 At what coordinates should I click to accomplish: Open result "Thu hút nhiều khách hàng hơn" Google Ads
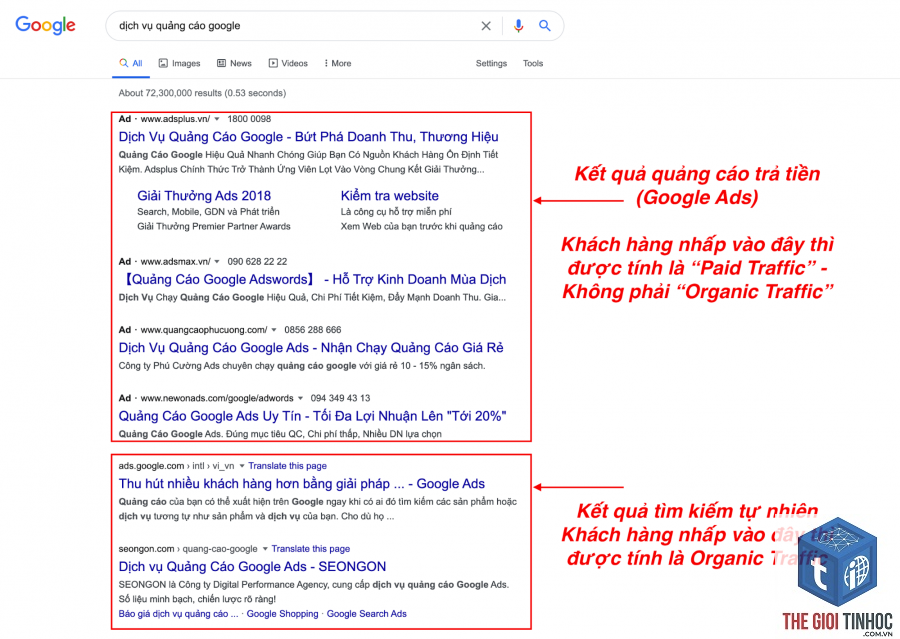pyautogui.click(x=301, y=484)
